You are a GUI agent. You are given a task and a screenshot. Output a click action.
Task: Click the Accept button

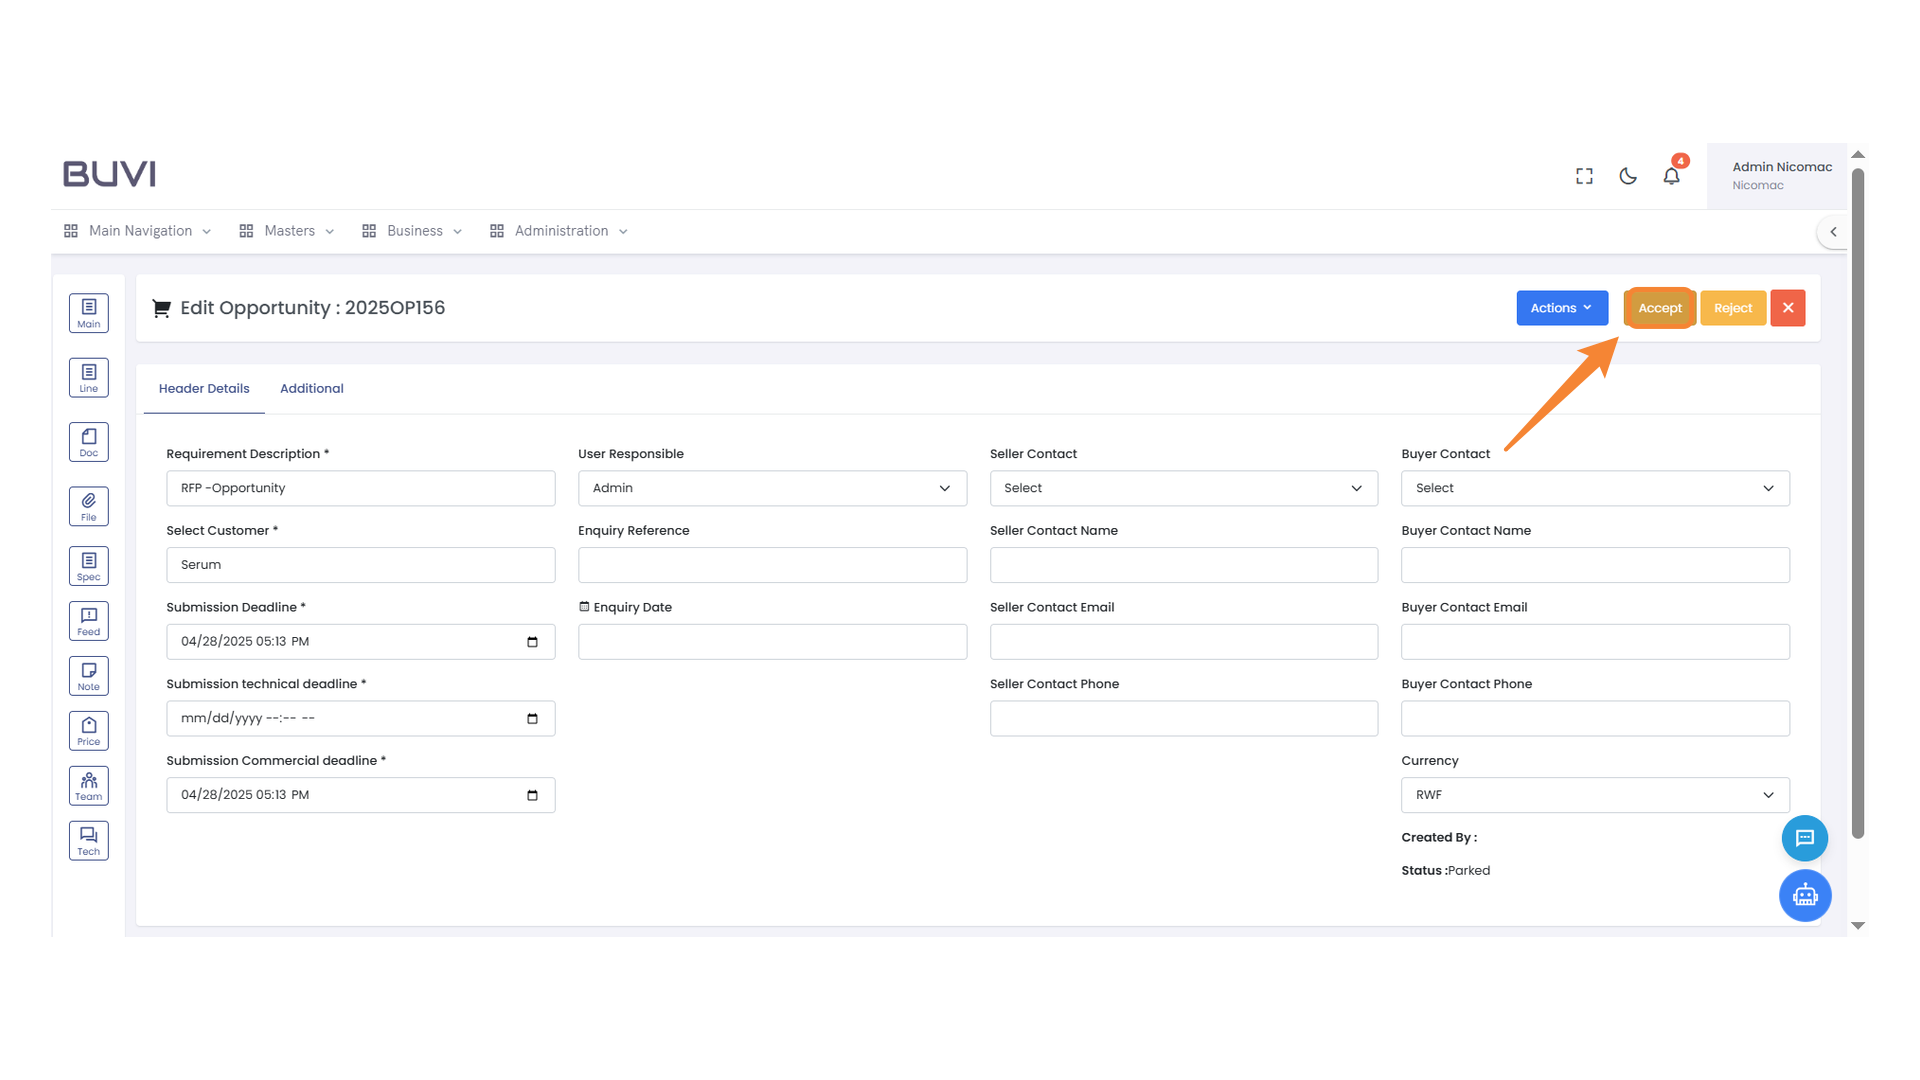1659,308
